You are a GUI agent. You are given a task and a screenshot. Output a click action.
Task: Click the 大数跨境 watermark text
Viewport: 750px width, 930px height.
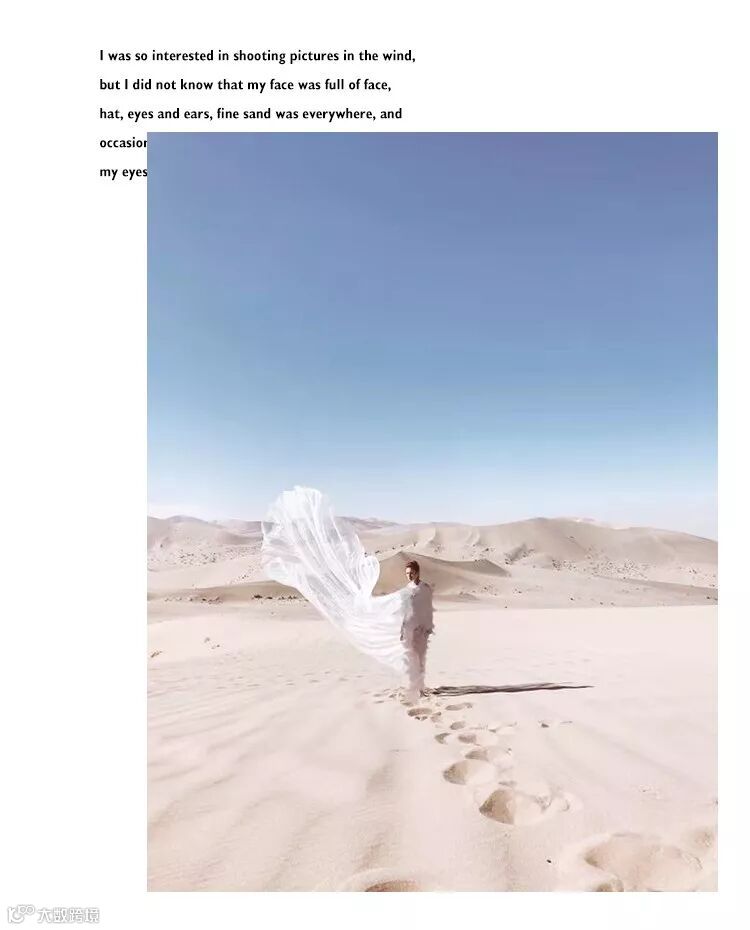point(68,915)
